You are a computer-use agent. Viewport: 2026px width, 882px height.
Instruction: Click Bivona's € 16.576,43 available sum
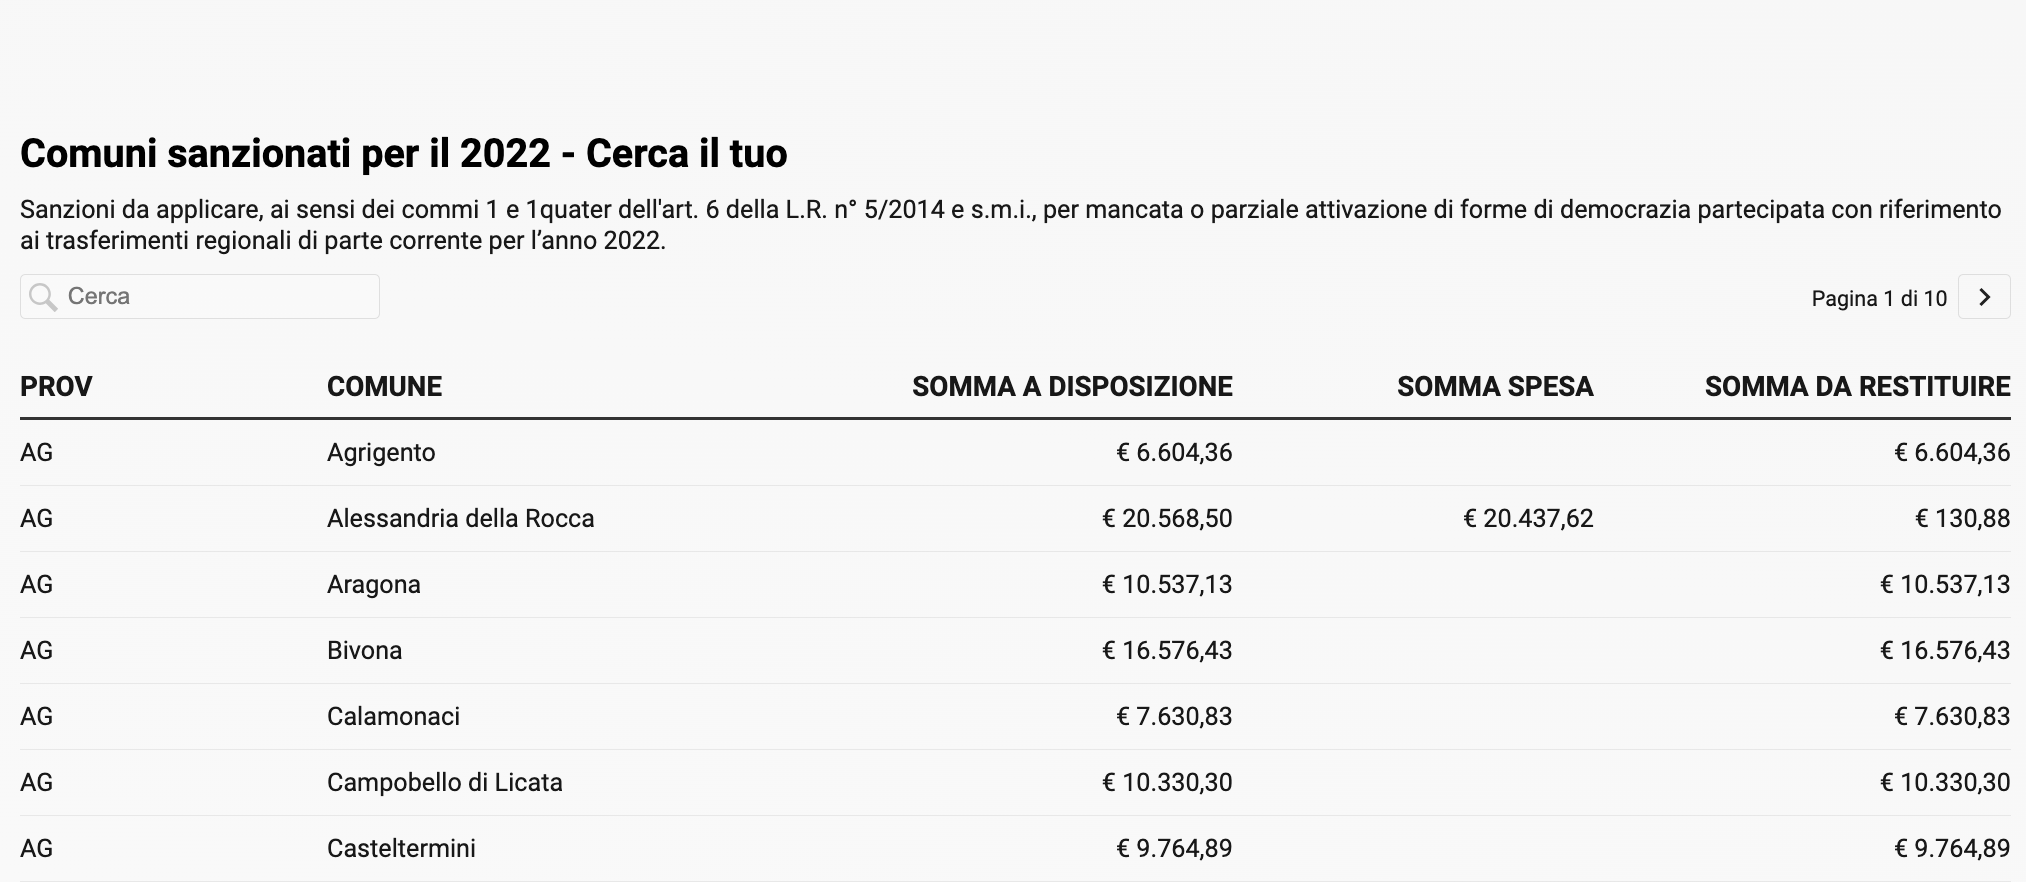(1167, 651)
